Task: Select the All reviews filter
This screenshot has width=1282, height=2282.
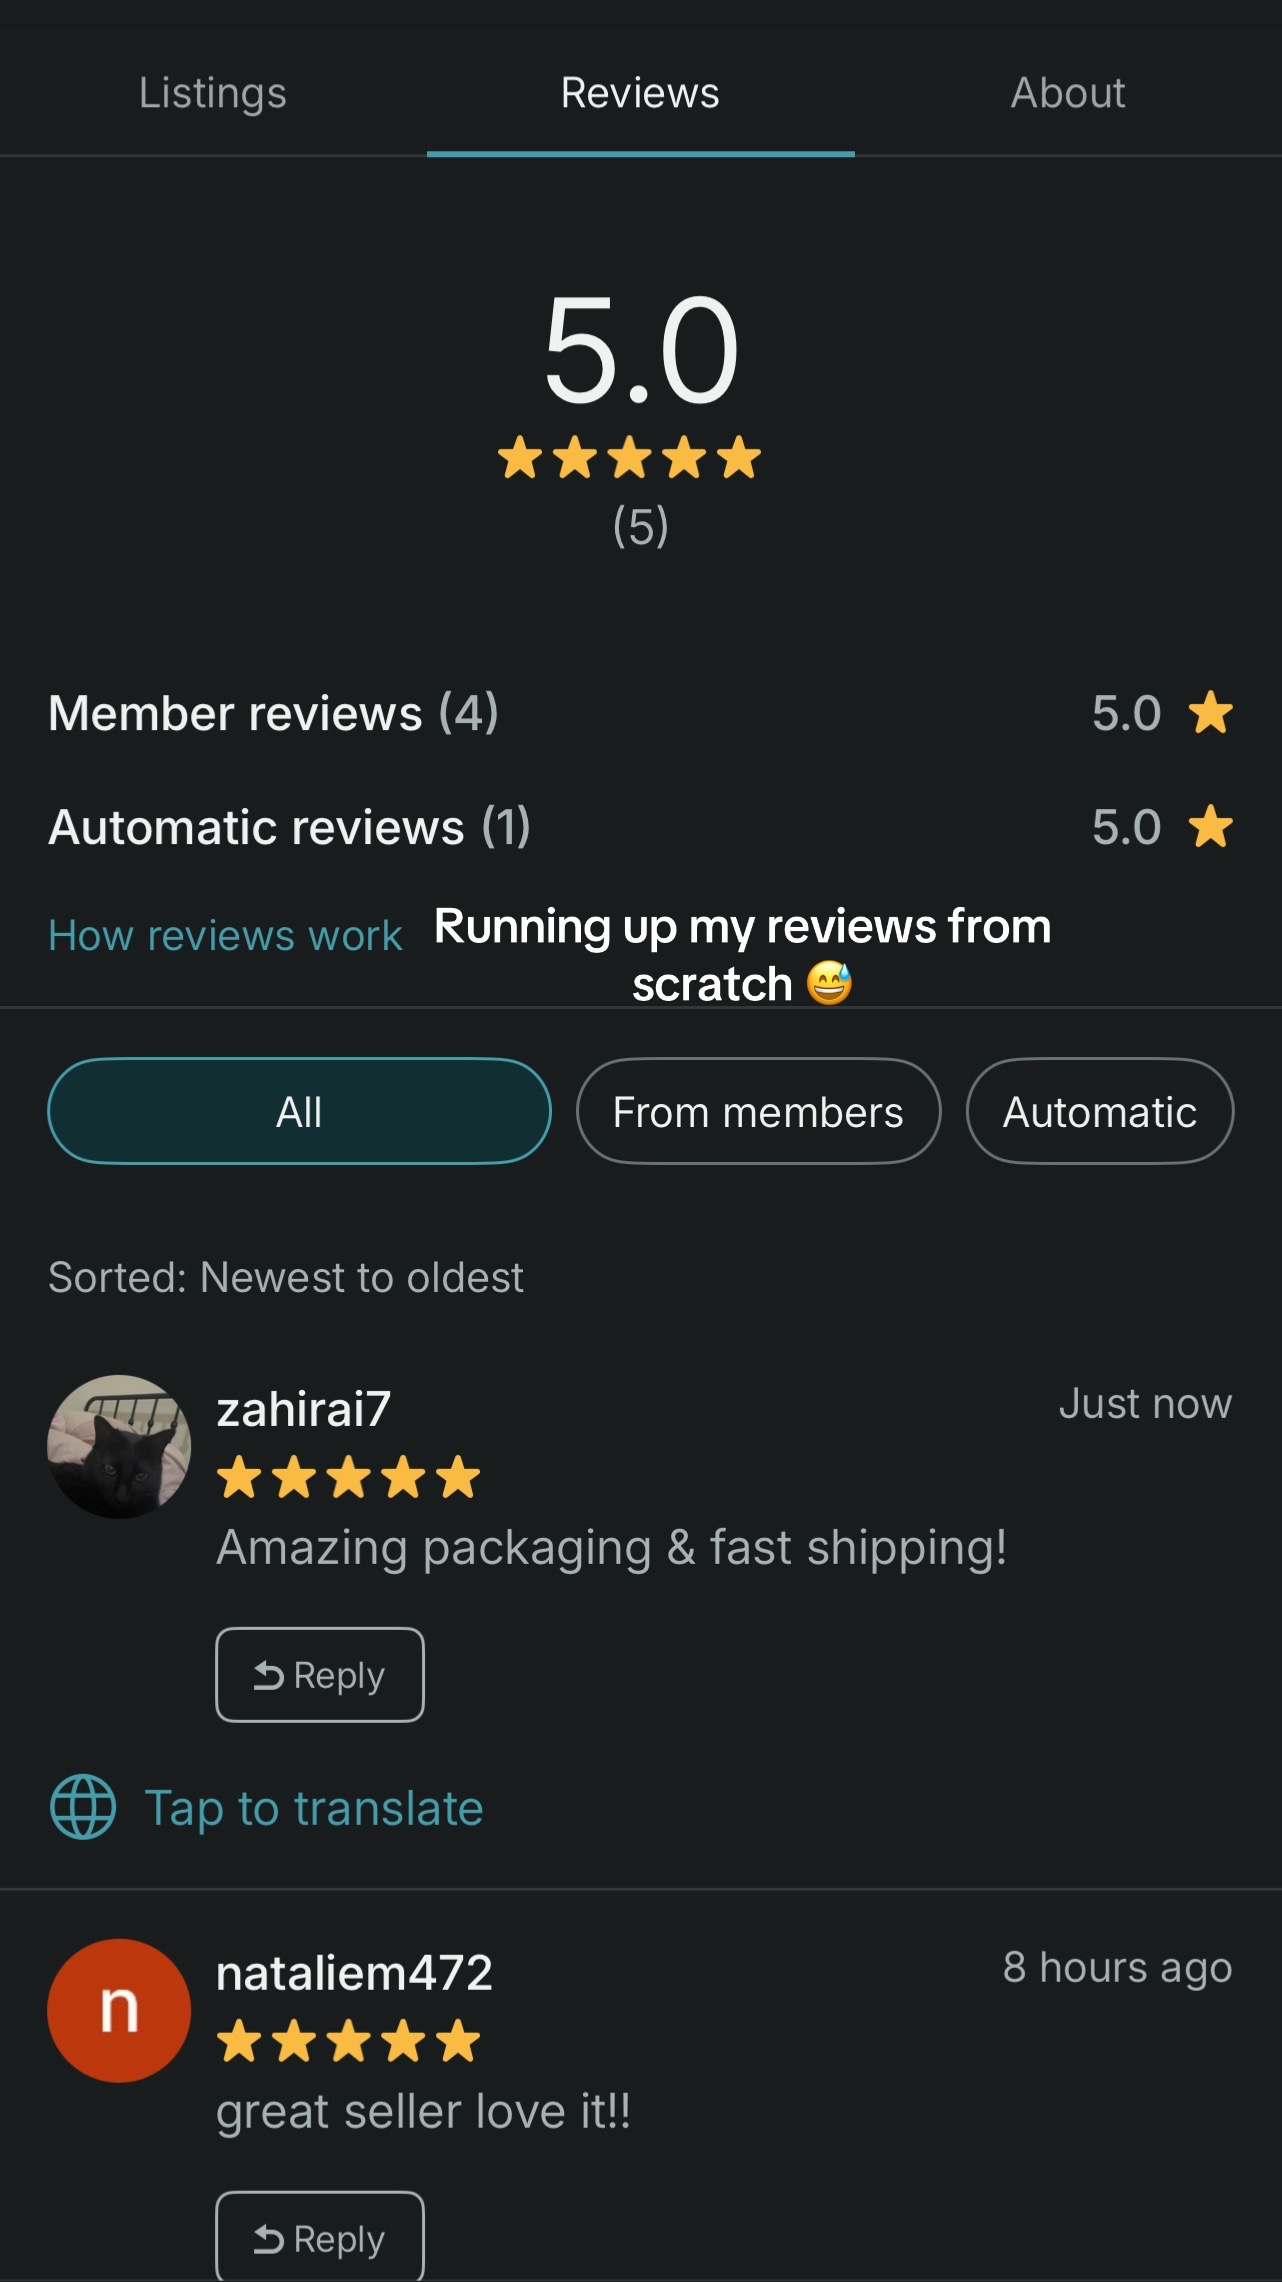Action: (299, 1111)
